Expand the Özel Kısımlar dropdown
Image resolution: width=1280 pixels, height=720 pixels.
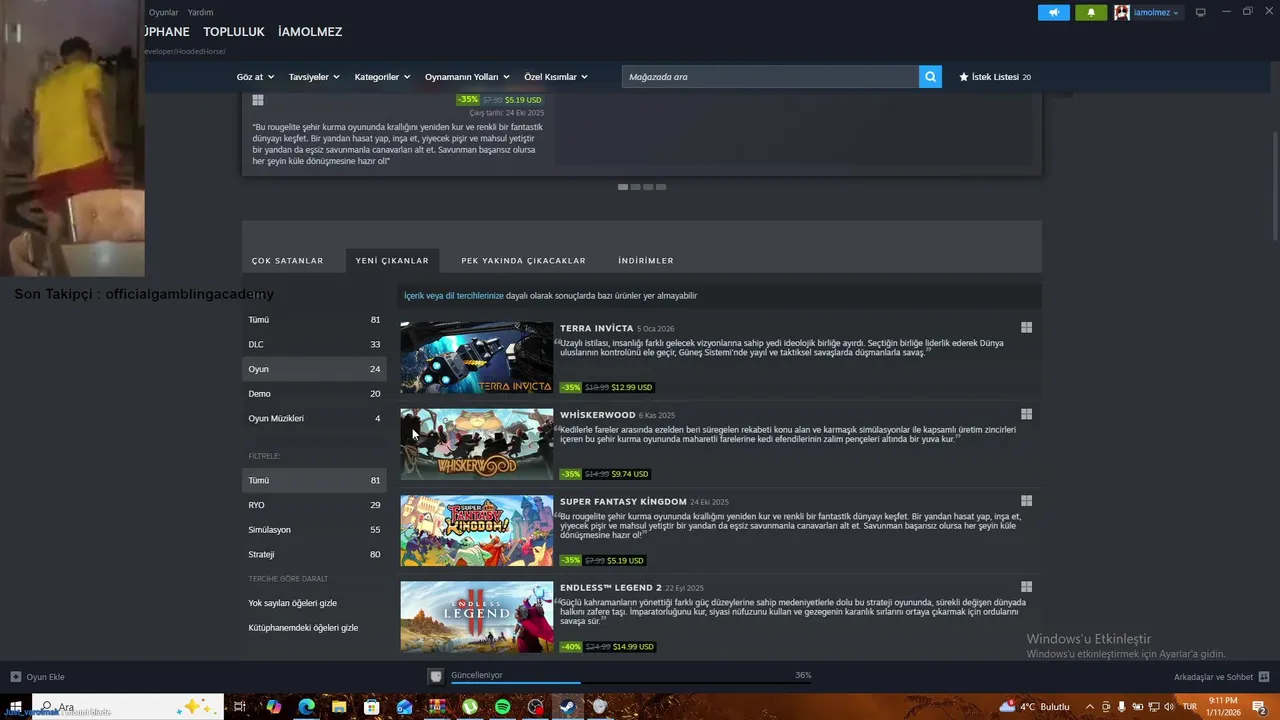click(556, 77)
